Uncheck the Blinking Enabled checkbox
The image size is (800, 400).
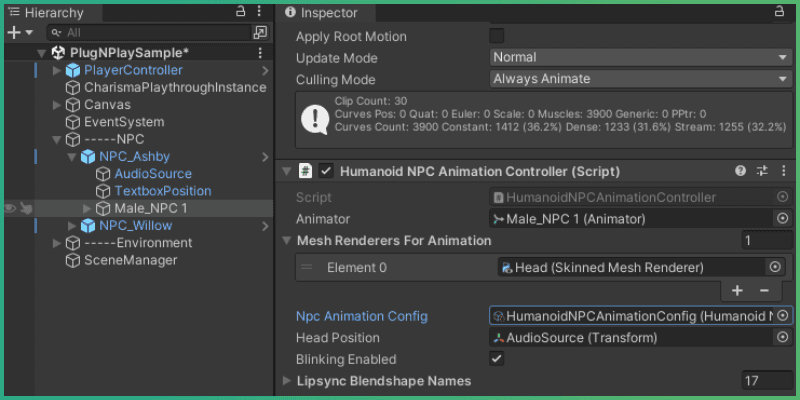click(x=497, y=359)
